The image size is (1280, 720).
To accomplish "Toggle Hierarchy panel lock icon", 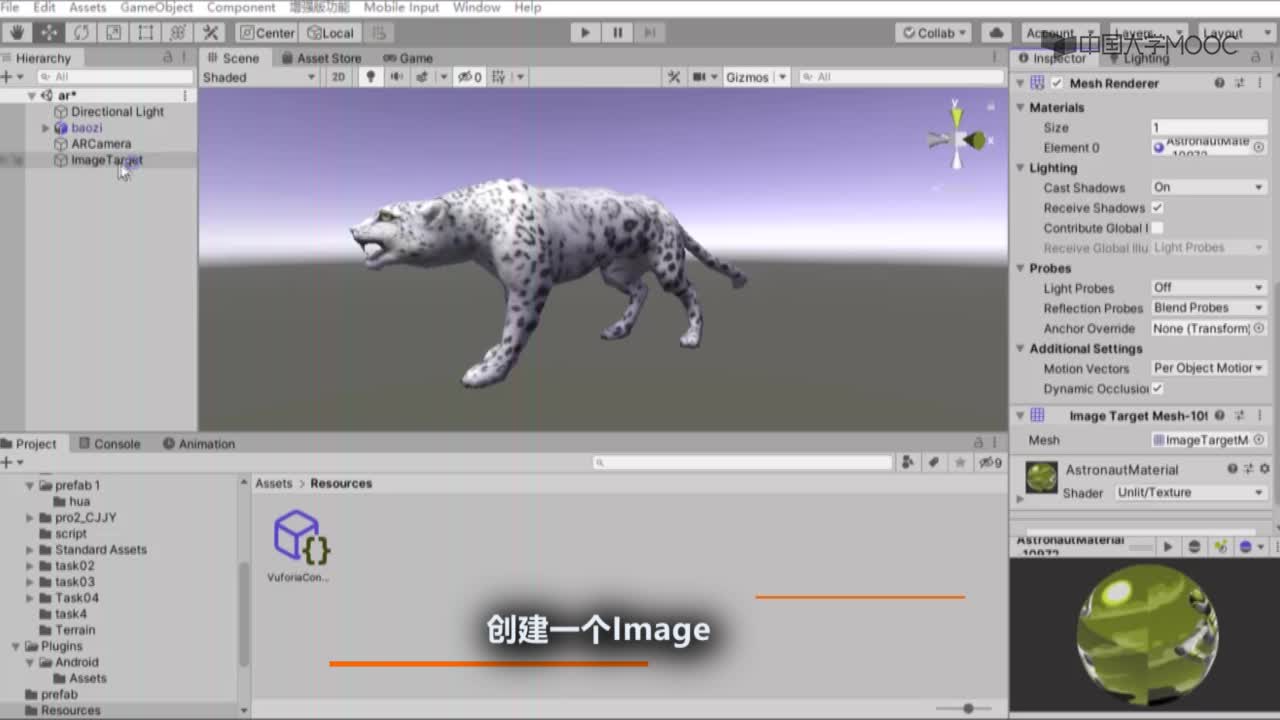I will 168,58.
